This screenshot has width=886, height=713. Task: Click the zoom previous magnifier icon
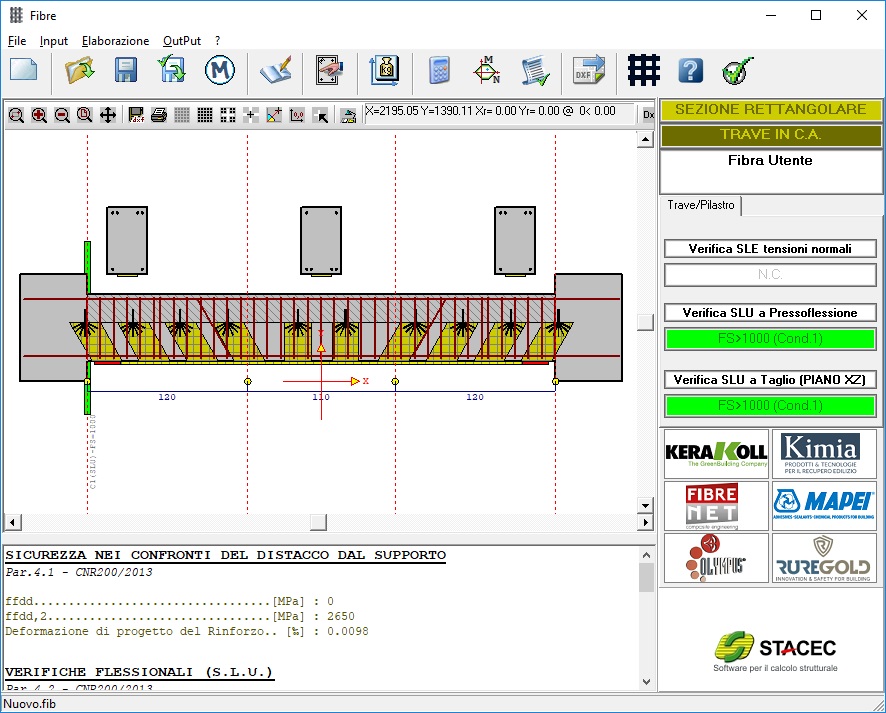pos(85,115)
